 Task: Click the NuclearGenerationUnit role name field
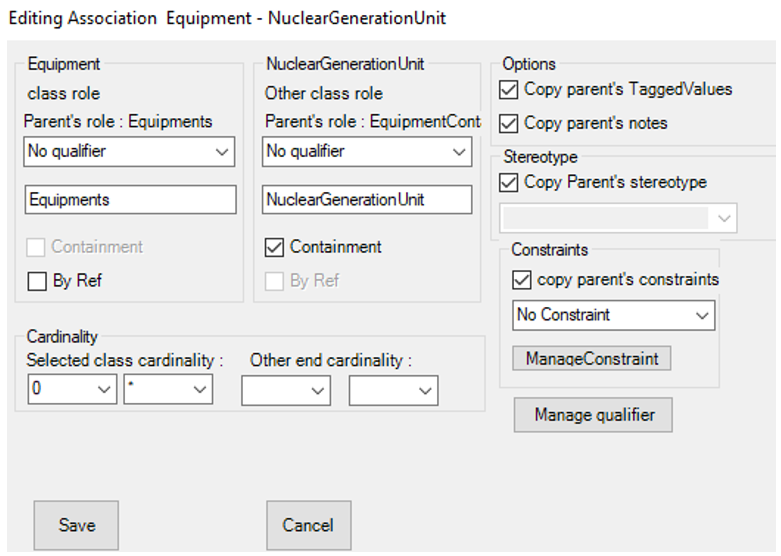pyautogui.click(x=367, y=200)
